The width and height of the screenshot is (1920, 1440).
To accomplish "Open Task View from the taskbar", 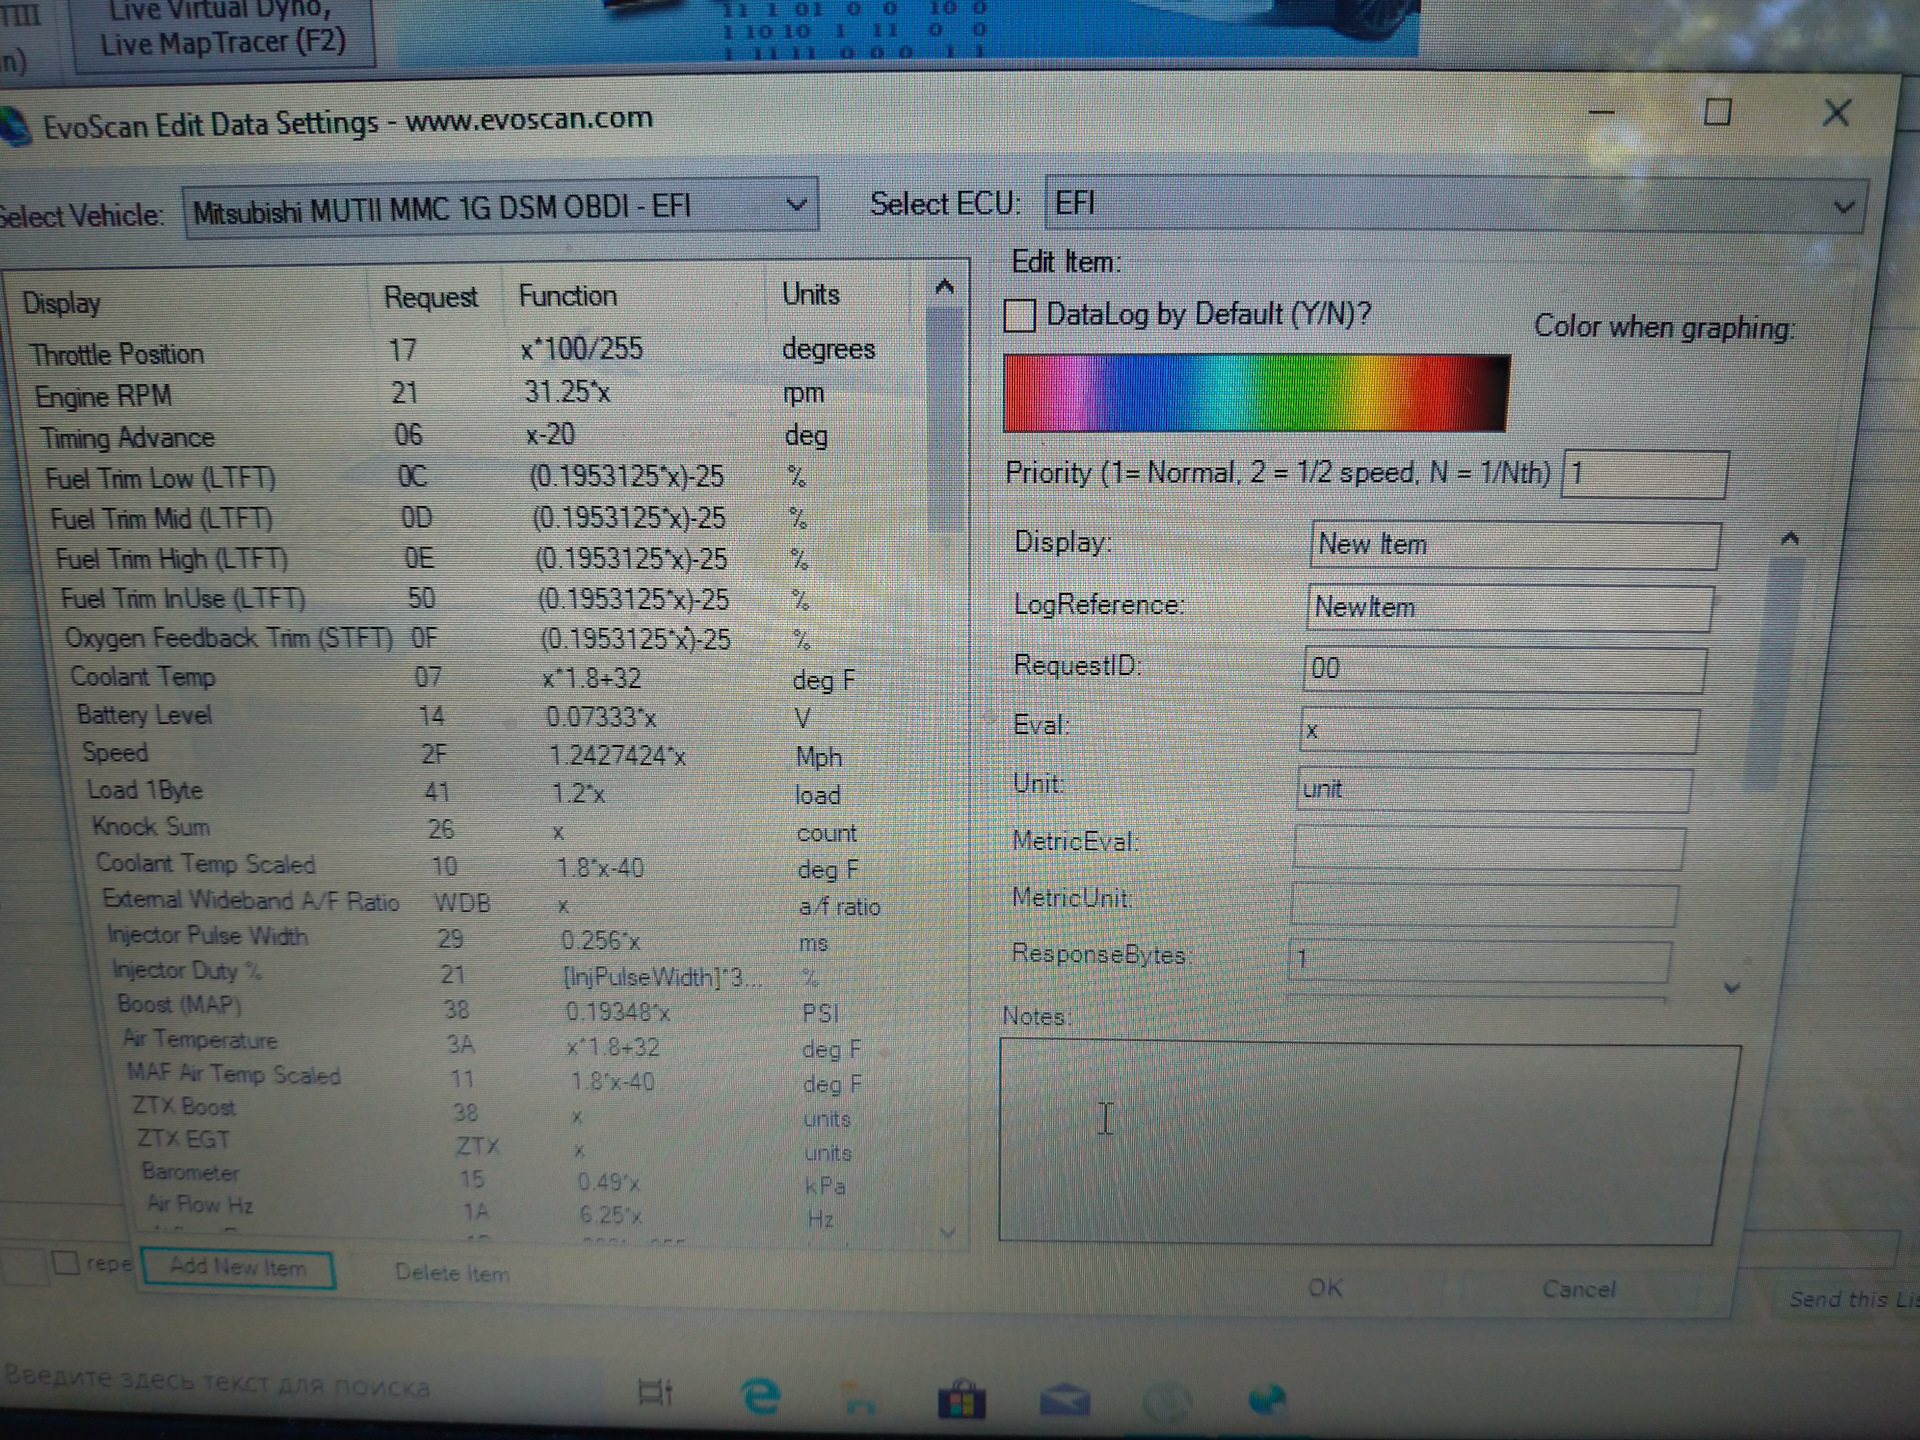I will [x=656, y=1392].
